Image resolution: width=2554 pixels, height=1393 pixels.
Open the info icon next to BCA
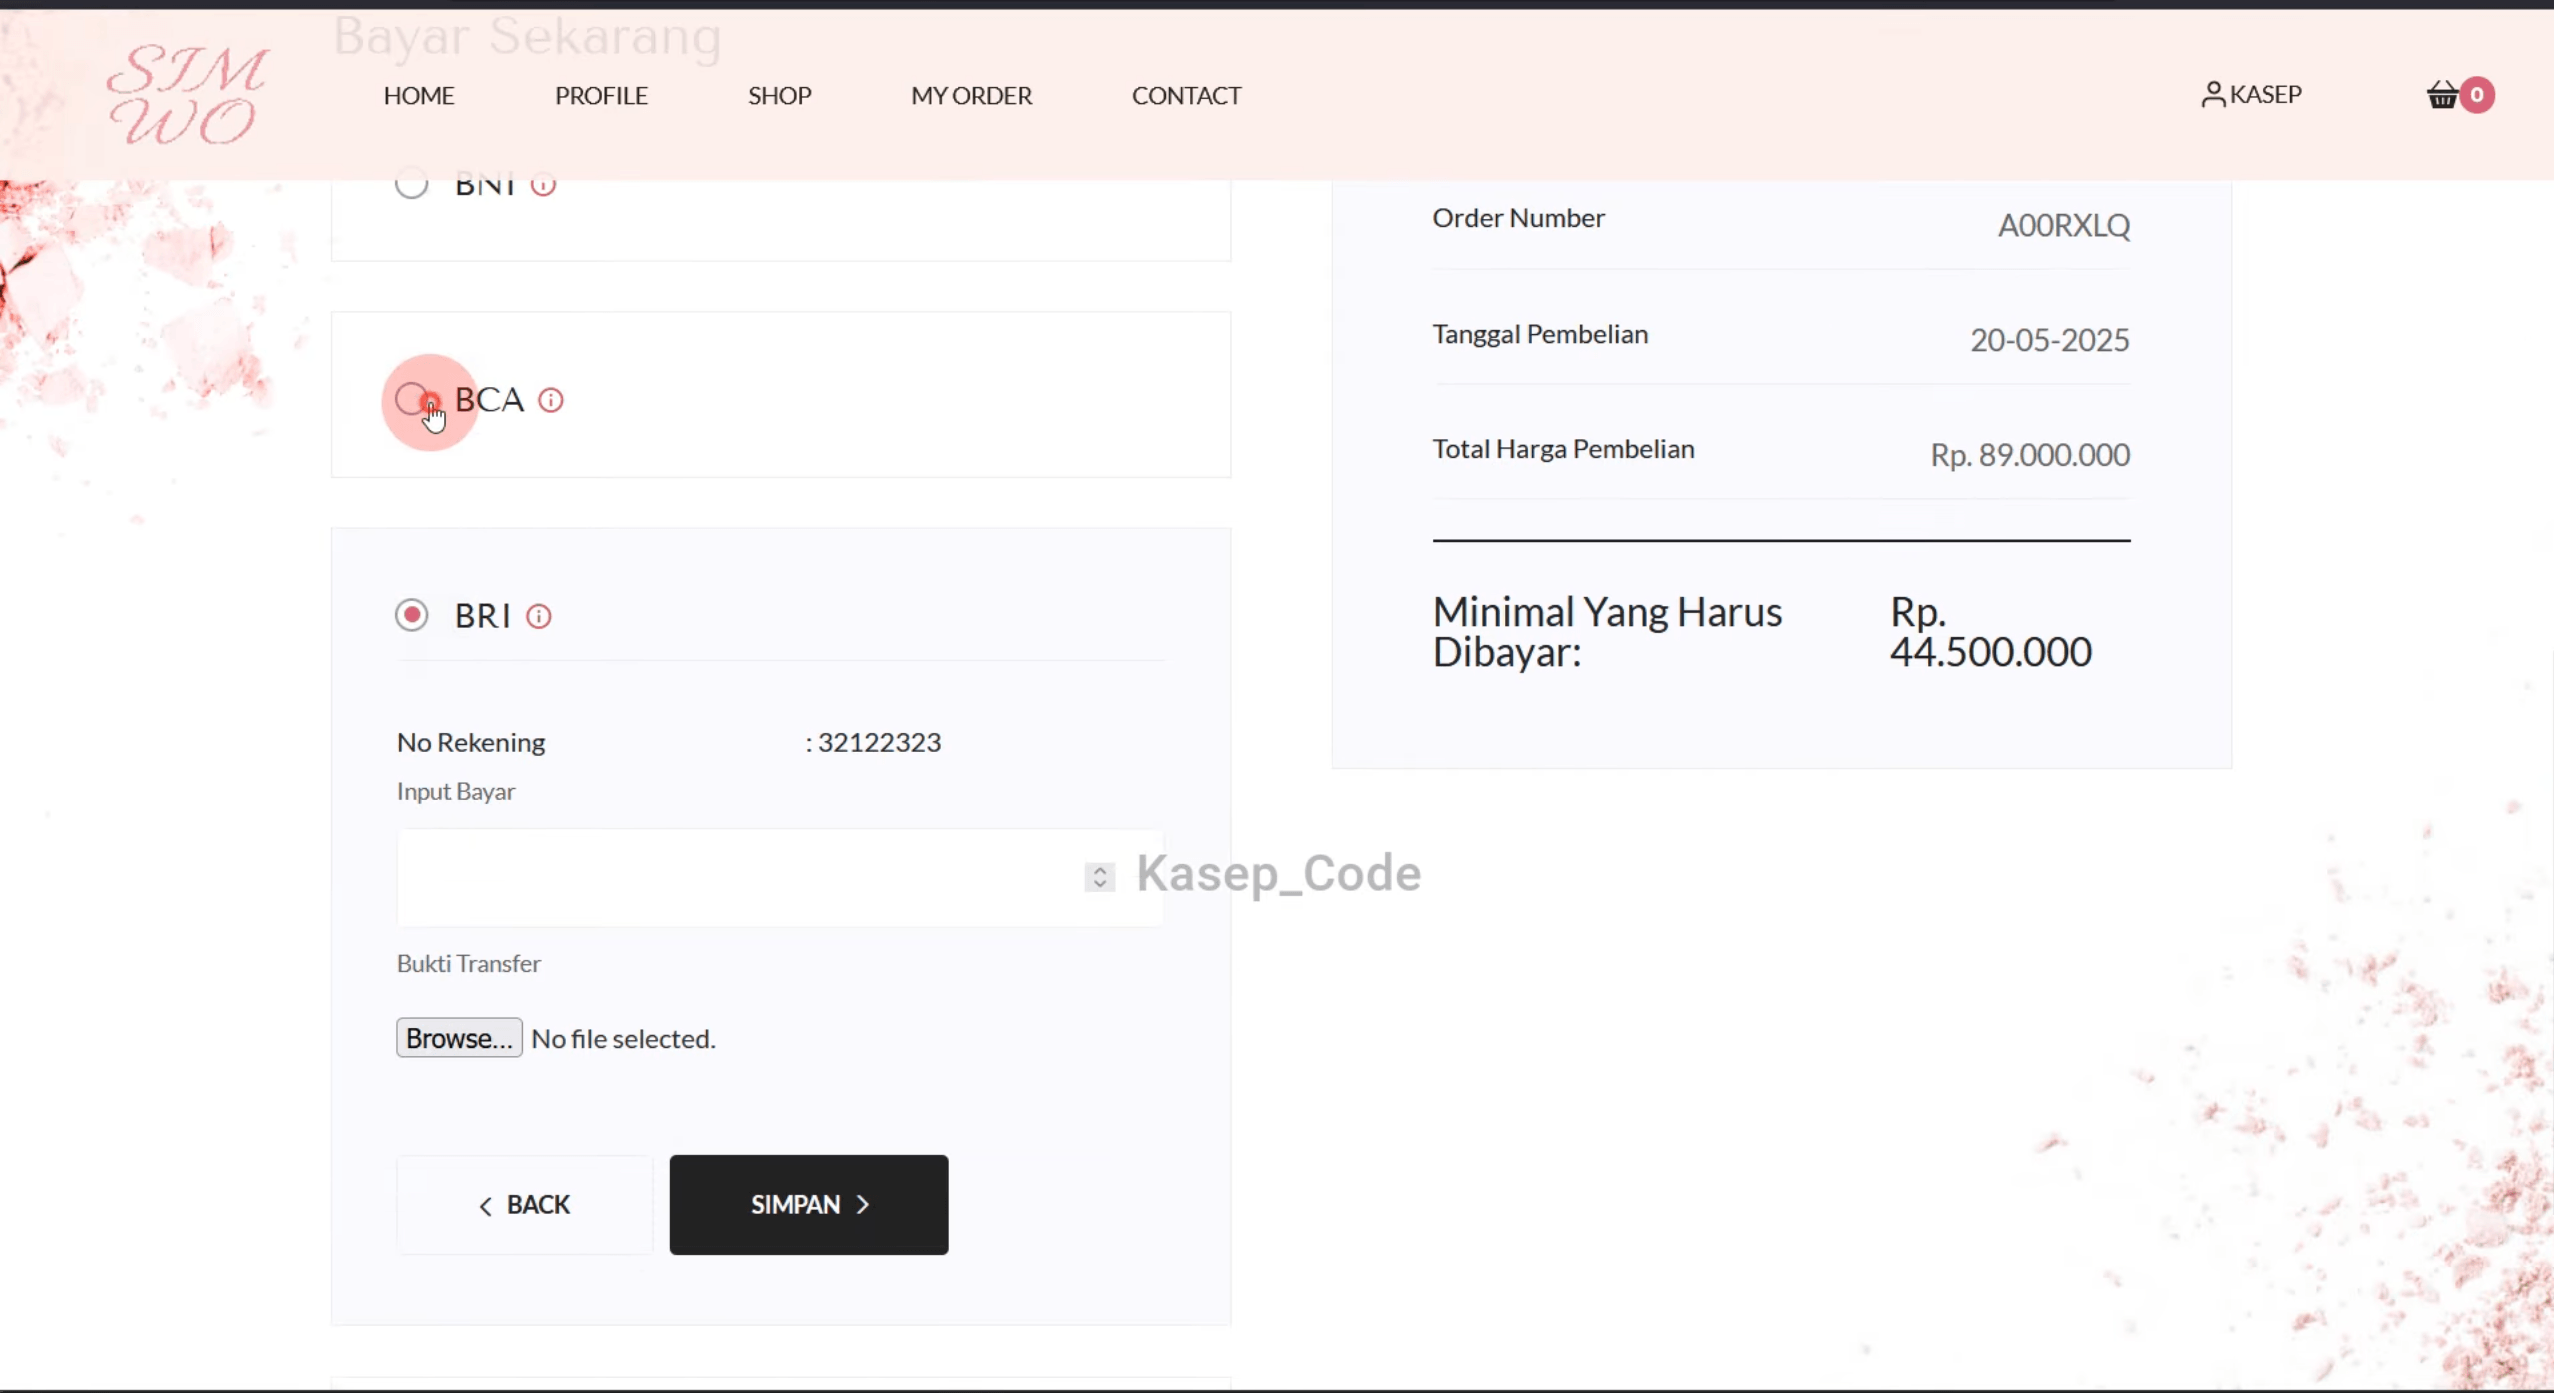tap(551, 400)
